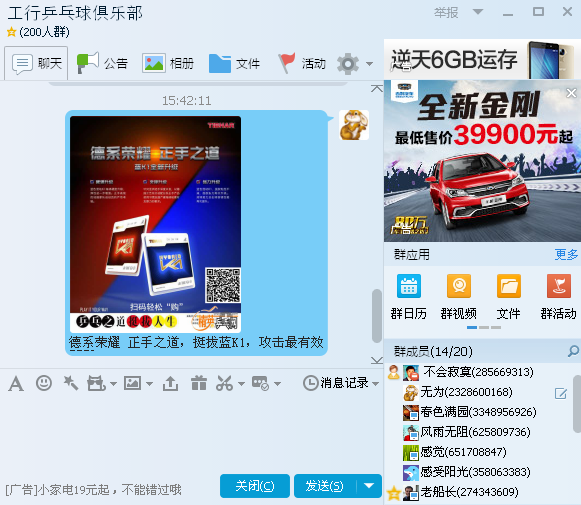Click the 举报 report link

click(446, 13)
